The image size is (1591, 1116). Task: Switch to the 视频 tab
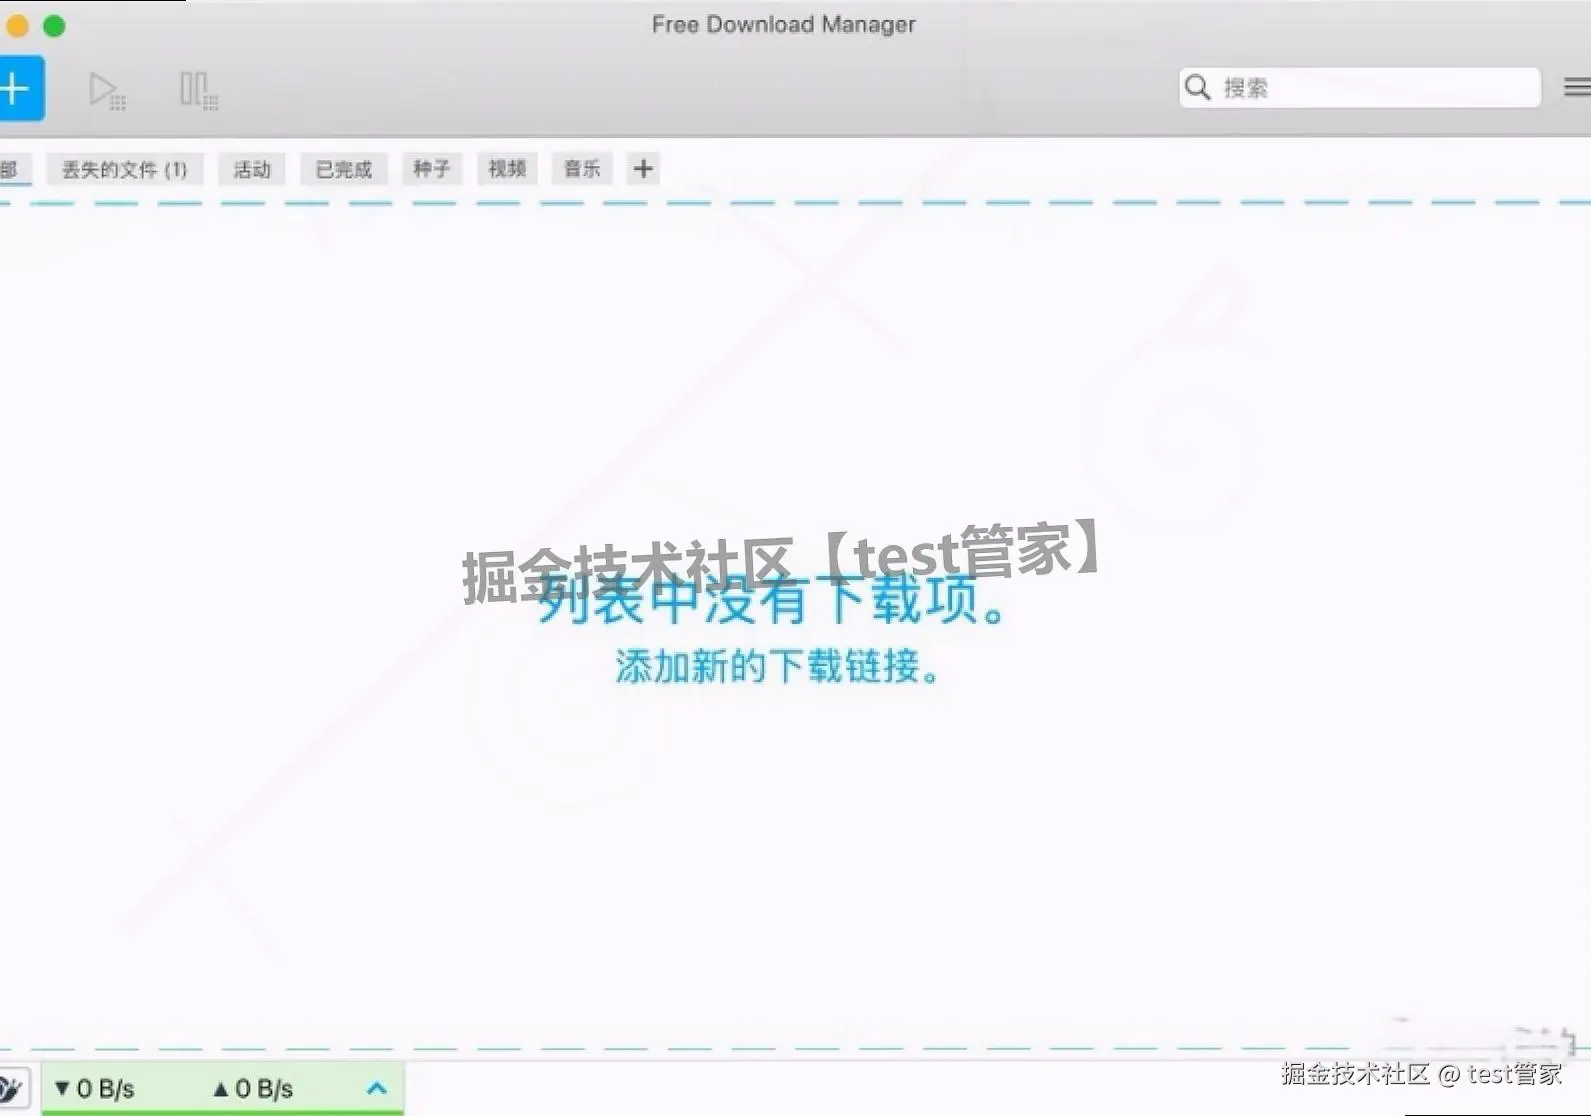(x=507, y=169)
